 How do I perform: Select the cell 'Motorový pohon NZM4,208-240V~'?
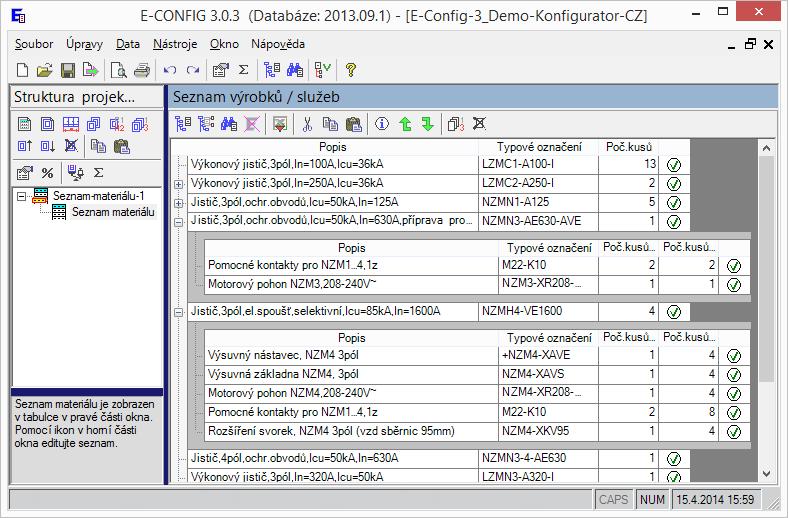(351, 393)
